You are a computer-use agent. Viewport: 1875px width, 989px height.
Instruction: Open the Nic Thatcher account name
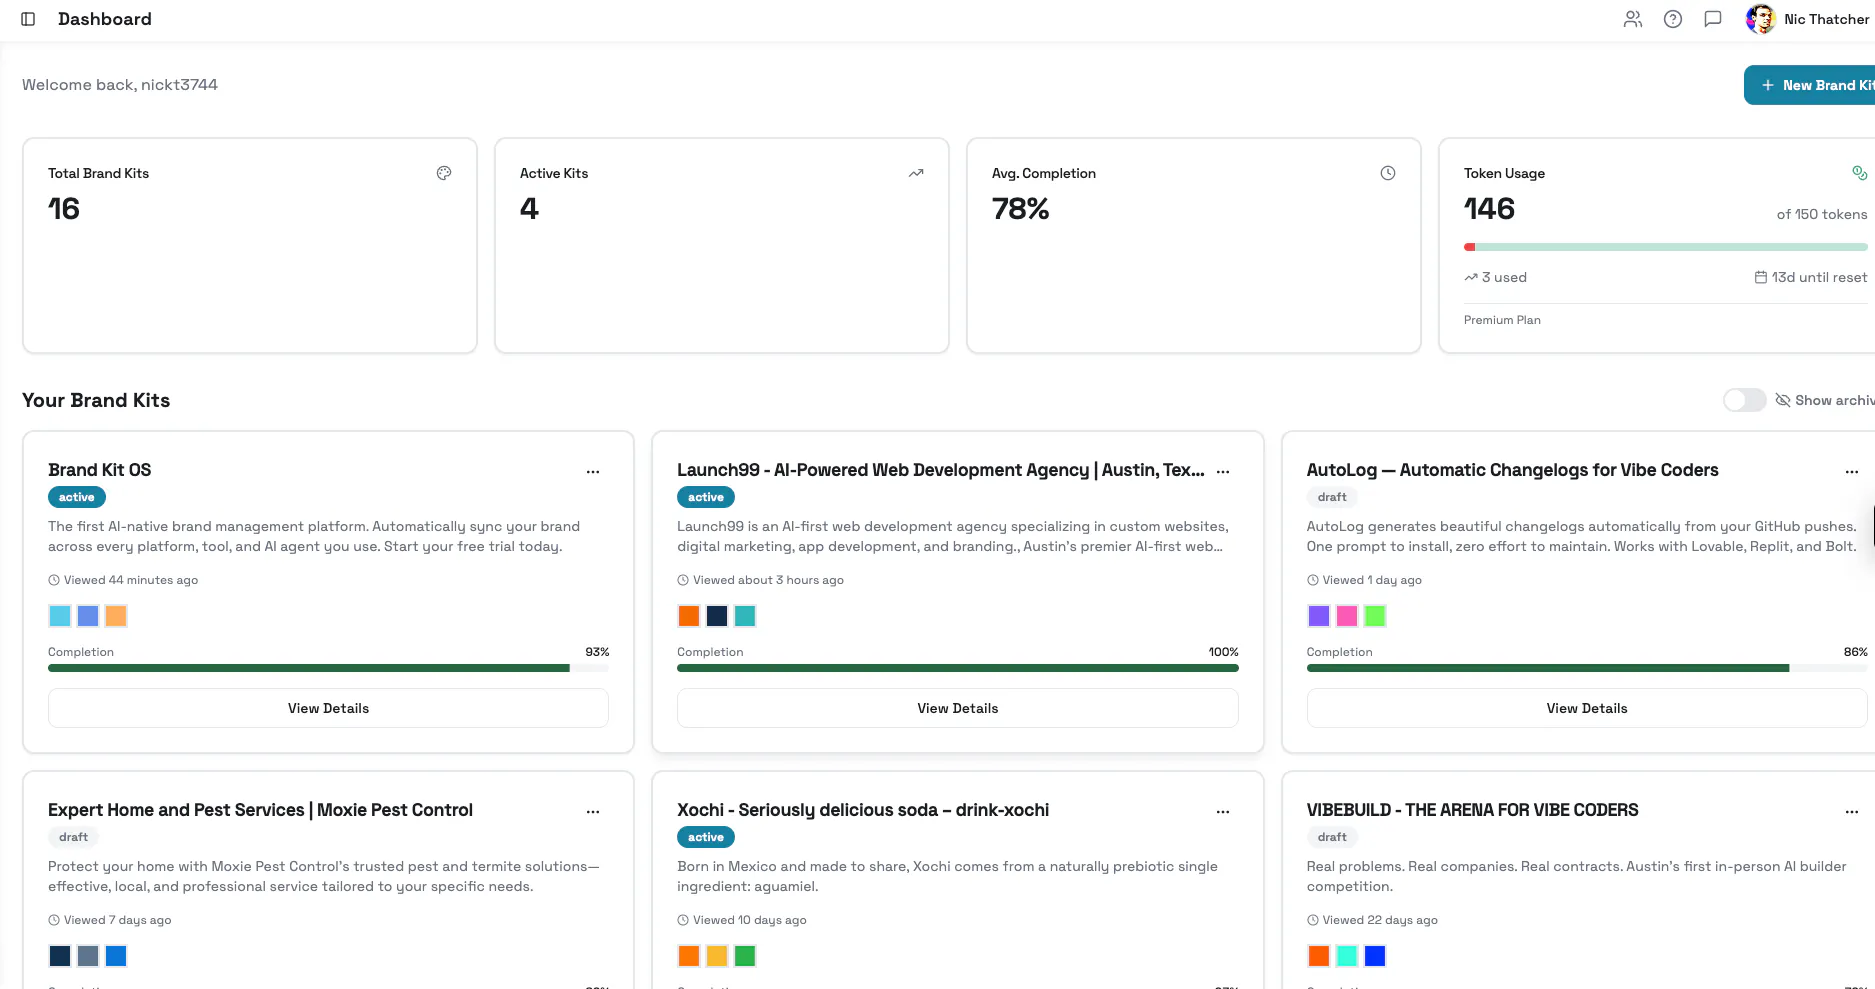[x=1826, y=19]
